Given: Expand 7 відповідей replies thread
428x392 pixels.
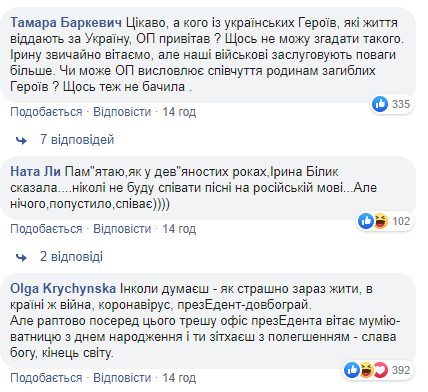Looking at the screenshot, I should (x=77, y=139).
